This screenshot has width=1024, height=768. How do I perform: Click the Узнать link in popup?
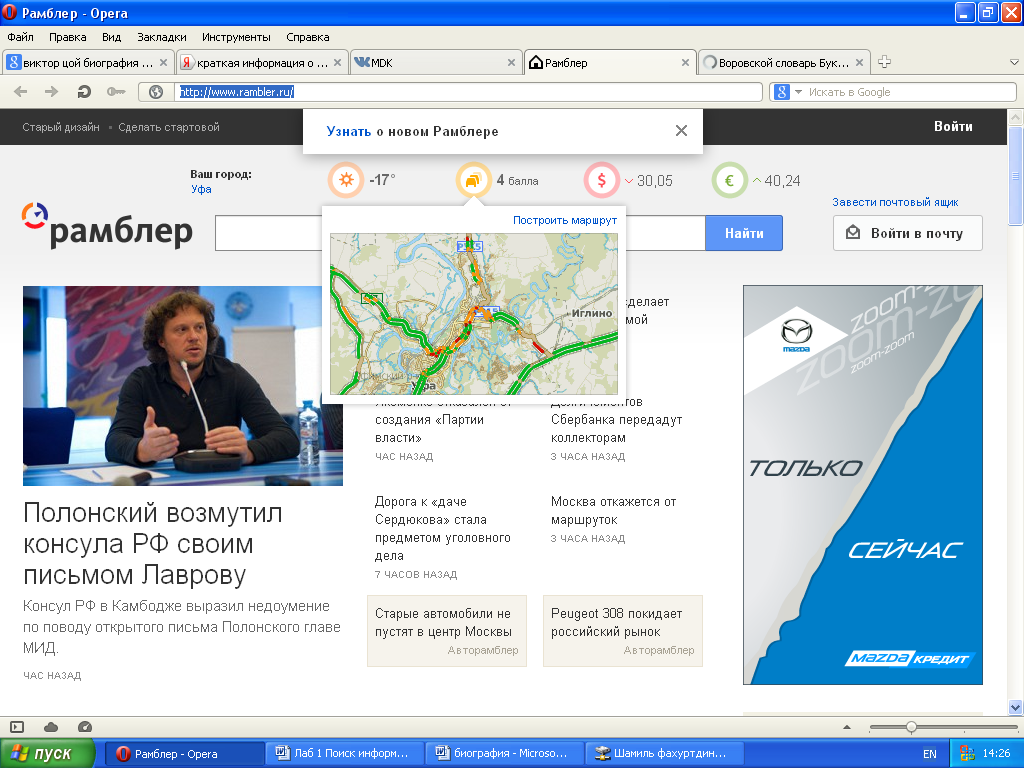click(x=349, y=131)
